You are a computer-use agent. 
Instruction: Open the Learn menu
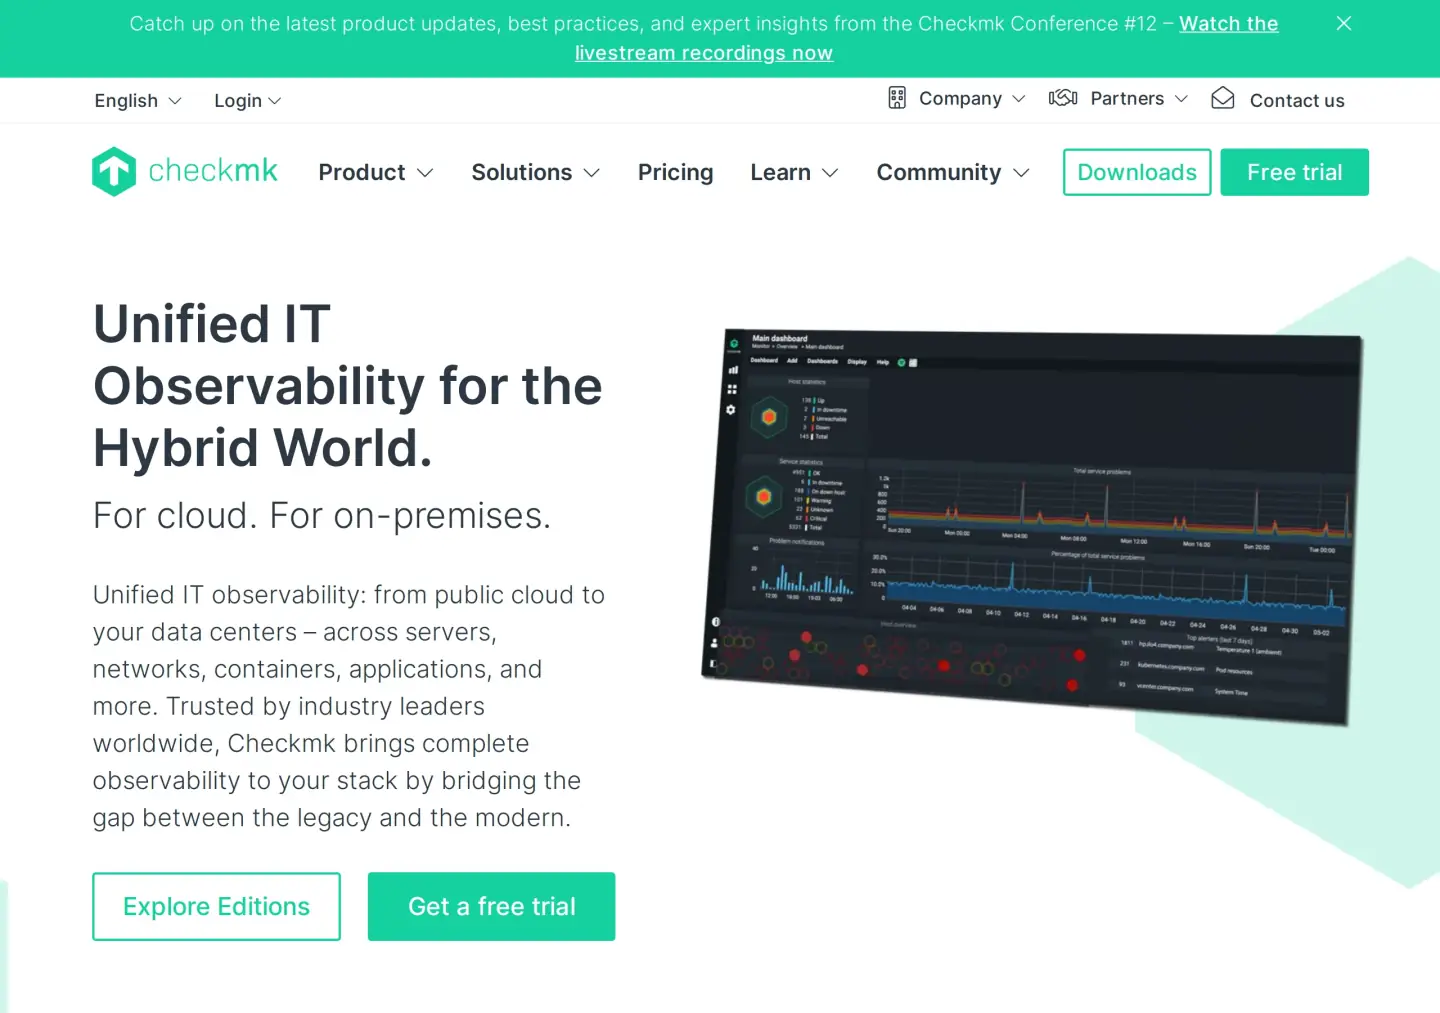[795, 173]
